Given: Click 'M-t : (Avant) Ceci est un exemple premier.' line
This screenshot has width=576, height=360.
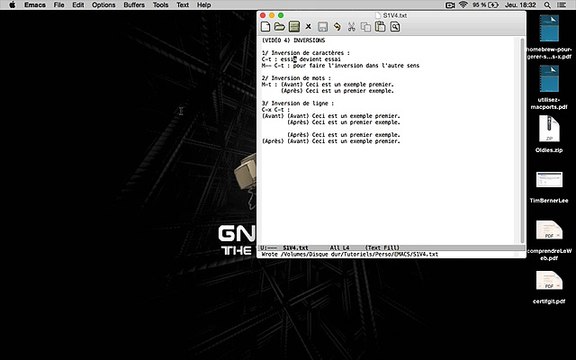Looking at the screenshot, I should [327, 84].
